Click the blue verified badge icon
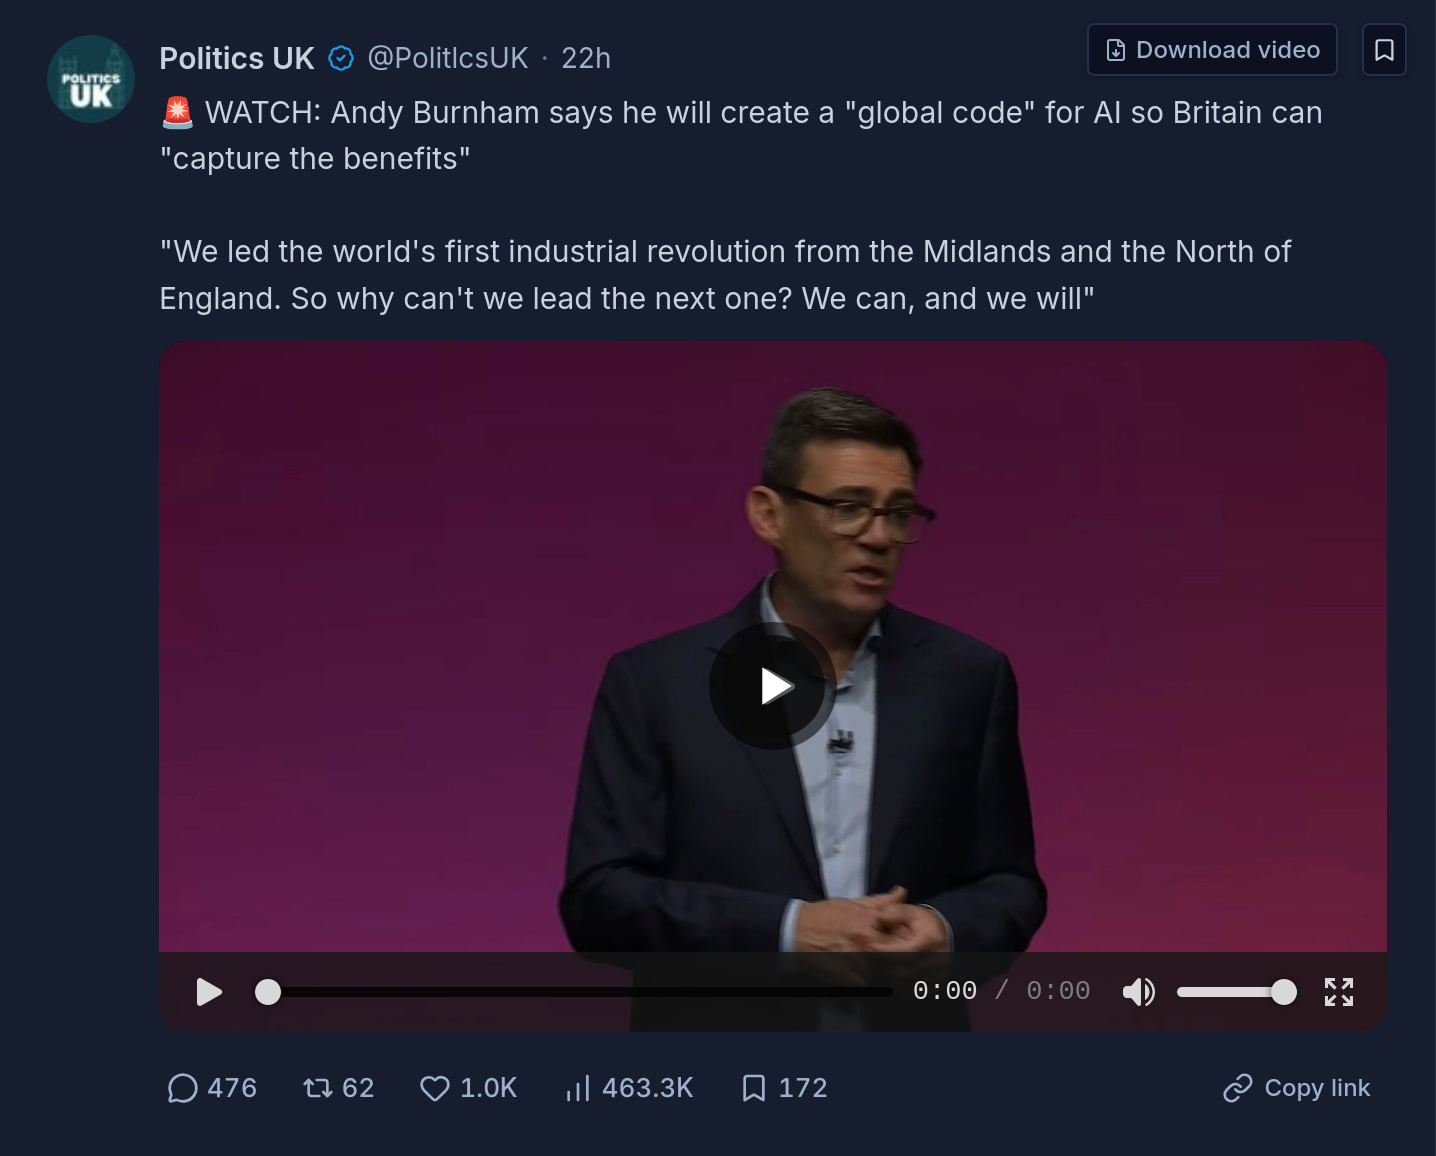Image resolution: width=1436 pixels, height=1156 pixels. (x=341, y=59)
